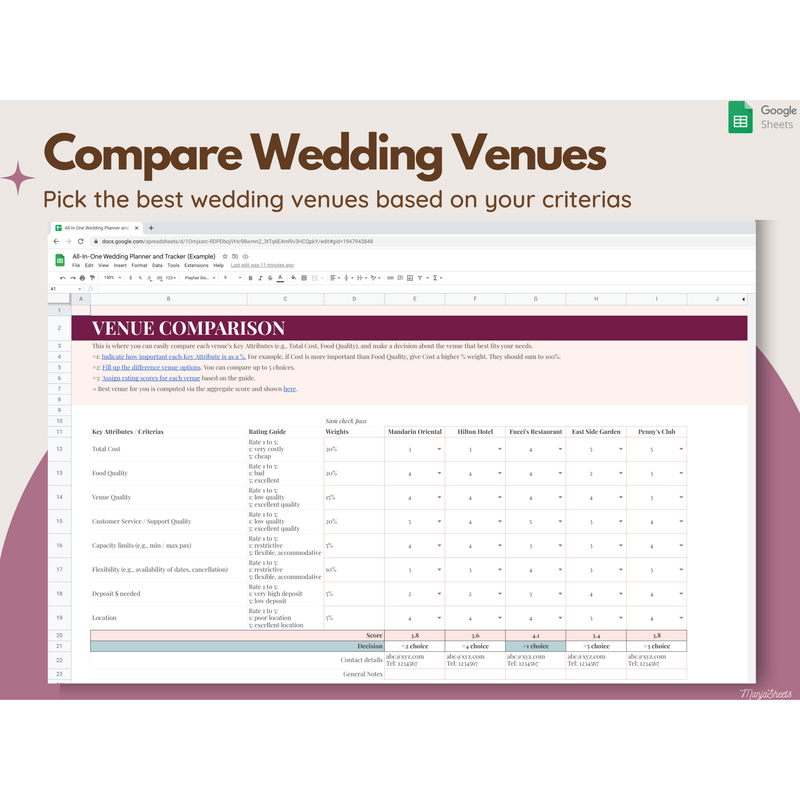The height and width of the screenshot is (800, 800).
Task: Click the print icon in the toolbar
Action: tap(82, 277)
